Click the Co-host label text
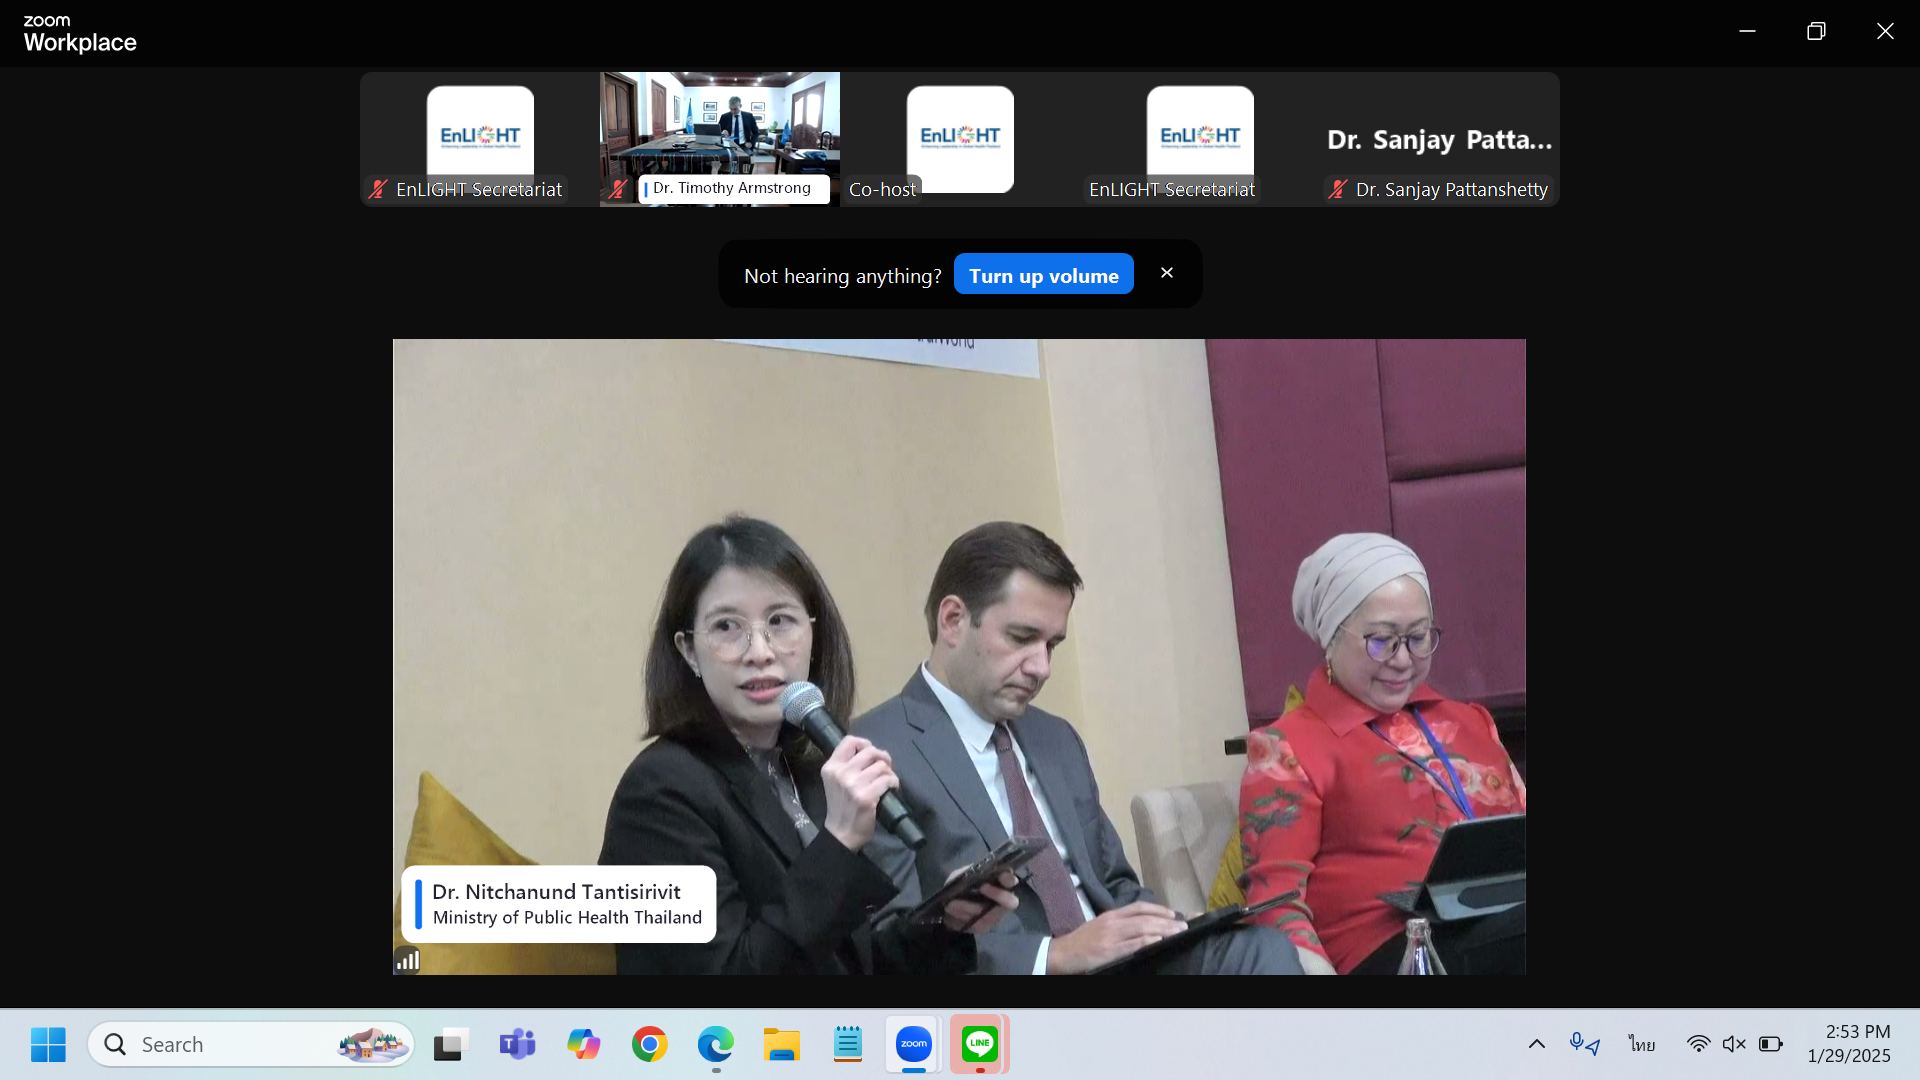The width and height of the screenshot is (1920, 1080). tap(882, 189)
